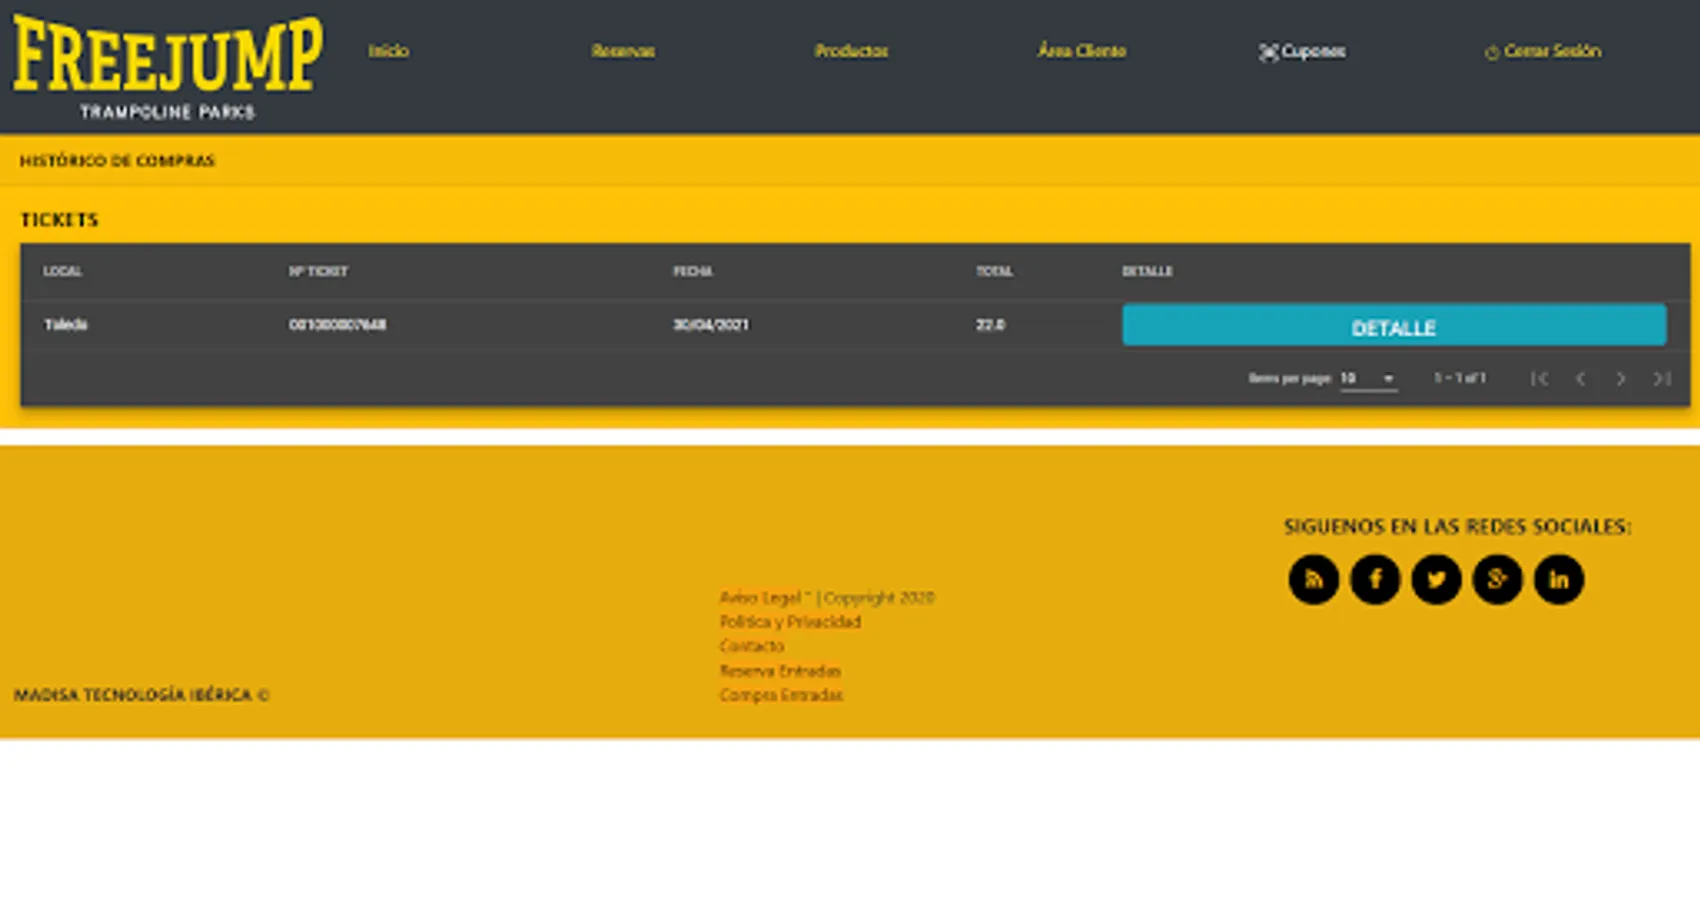Click the TOTAL column header
This screenshot has width=1700, height=900.
(x=995, y=272)
